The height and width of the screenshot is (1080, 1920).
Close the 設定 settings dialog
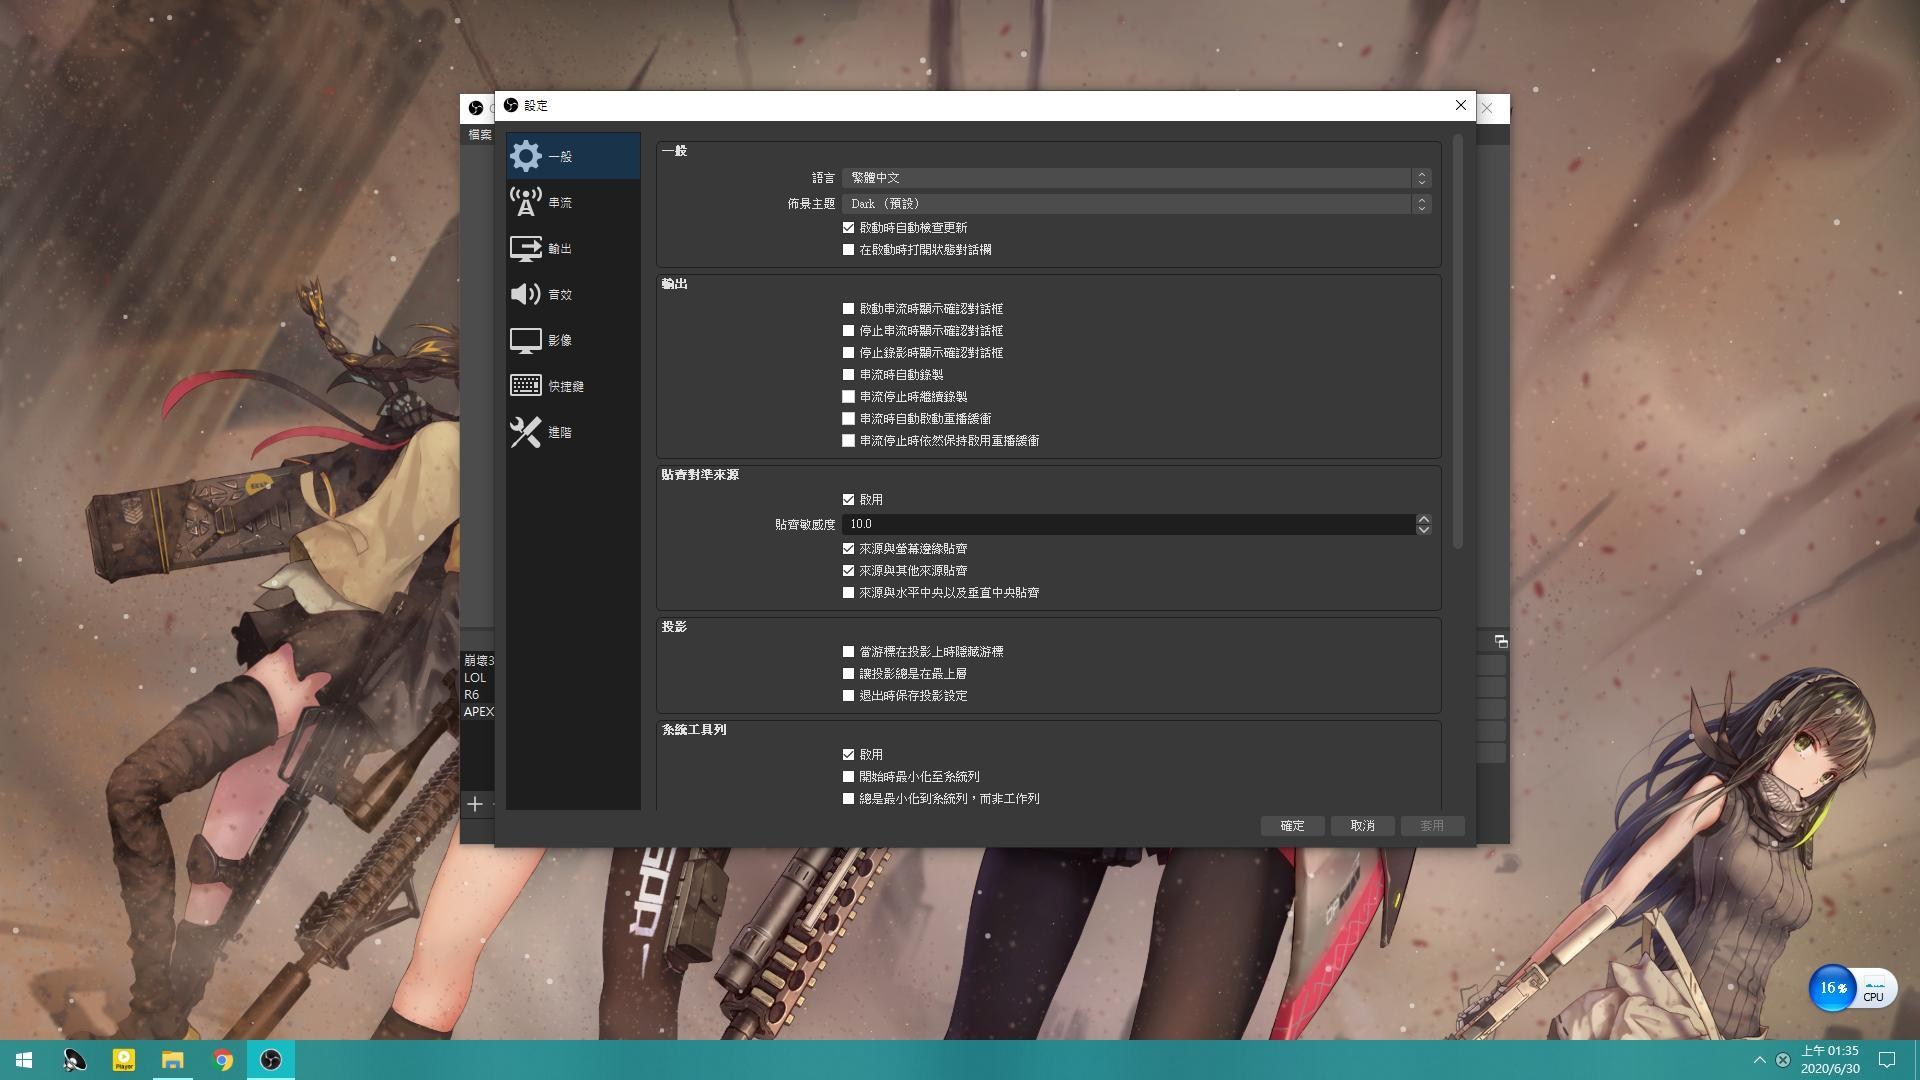point(1460,105)
